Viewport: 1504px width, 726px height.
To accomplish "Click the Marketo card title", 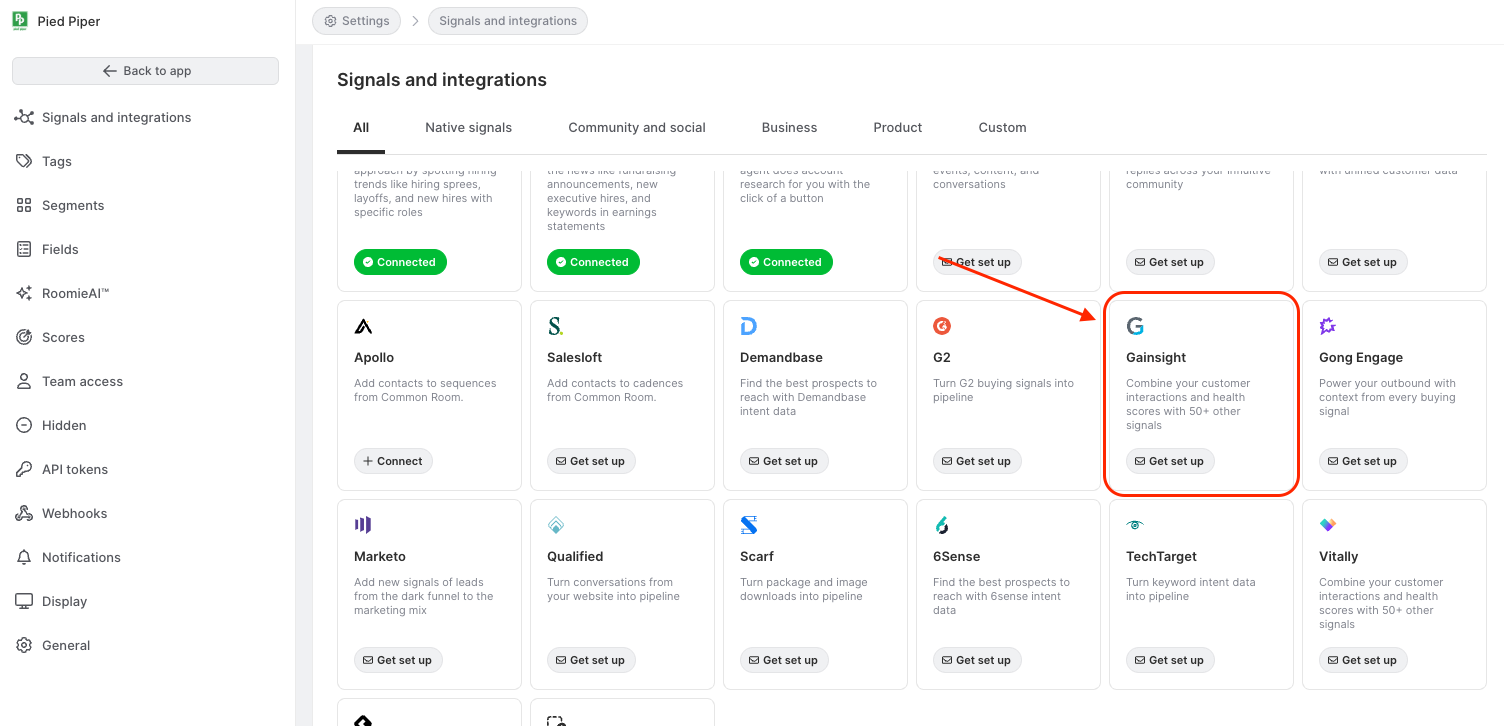I will point(380,556).
